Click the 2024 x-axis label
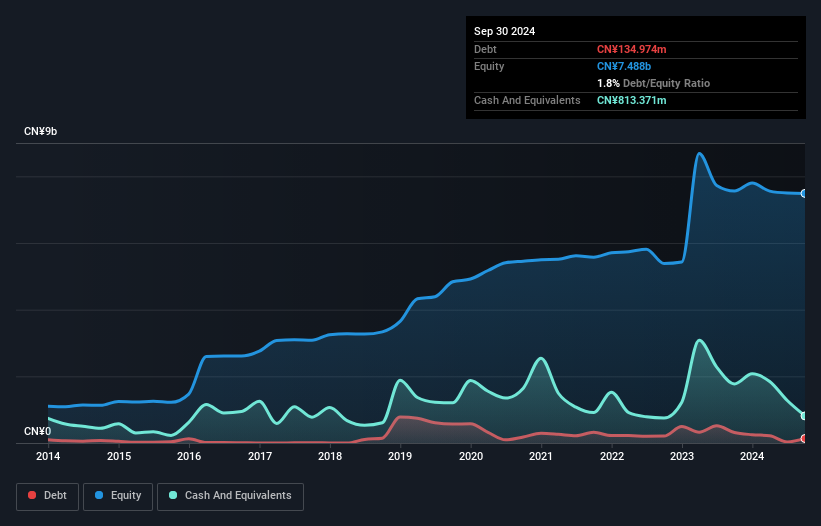Screen dimensions: 821x526 point(752,456)
